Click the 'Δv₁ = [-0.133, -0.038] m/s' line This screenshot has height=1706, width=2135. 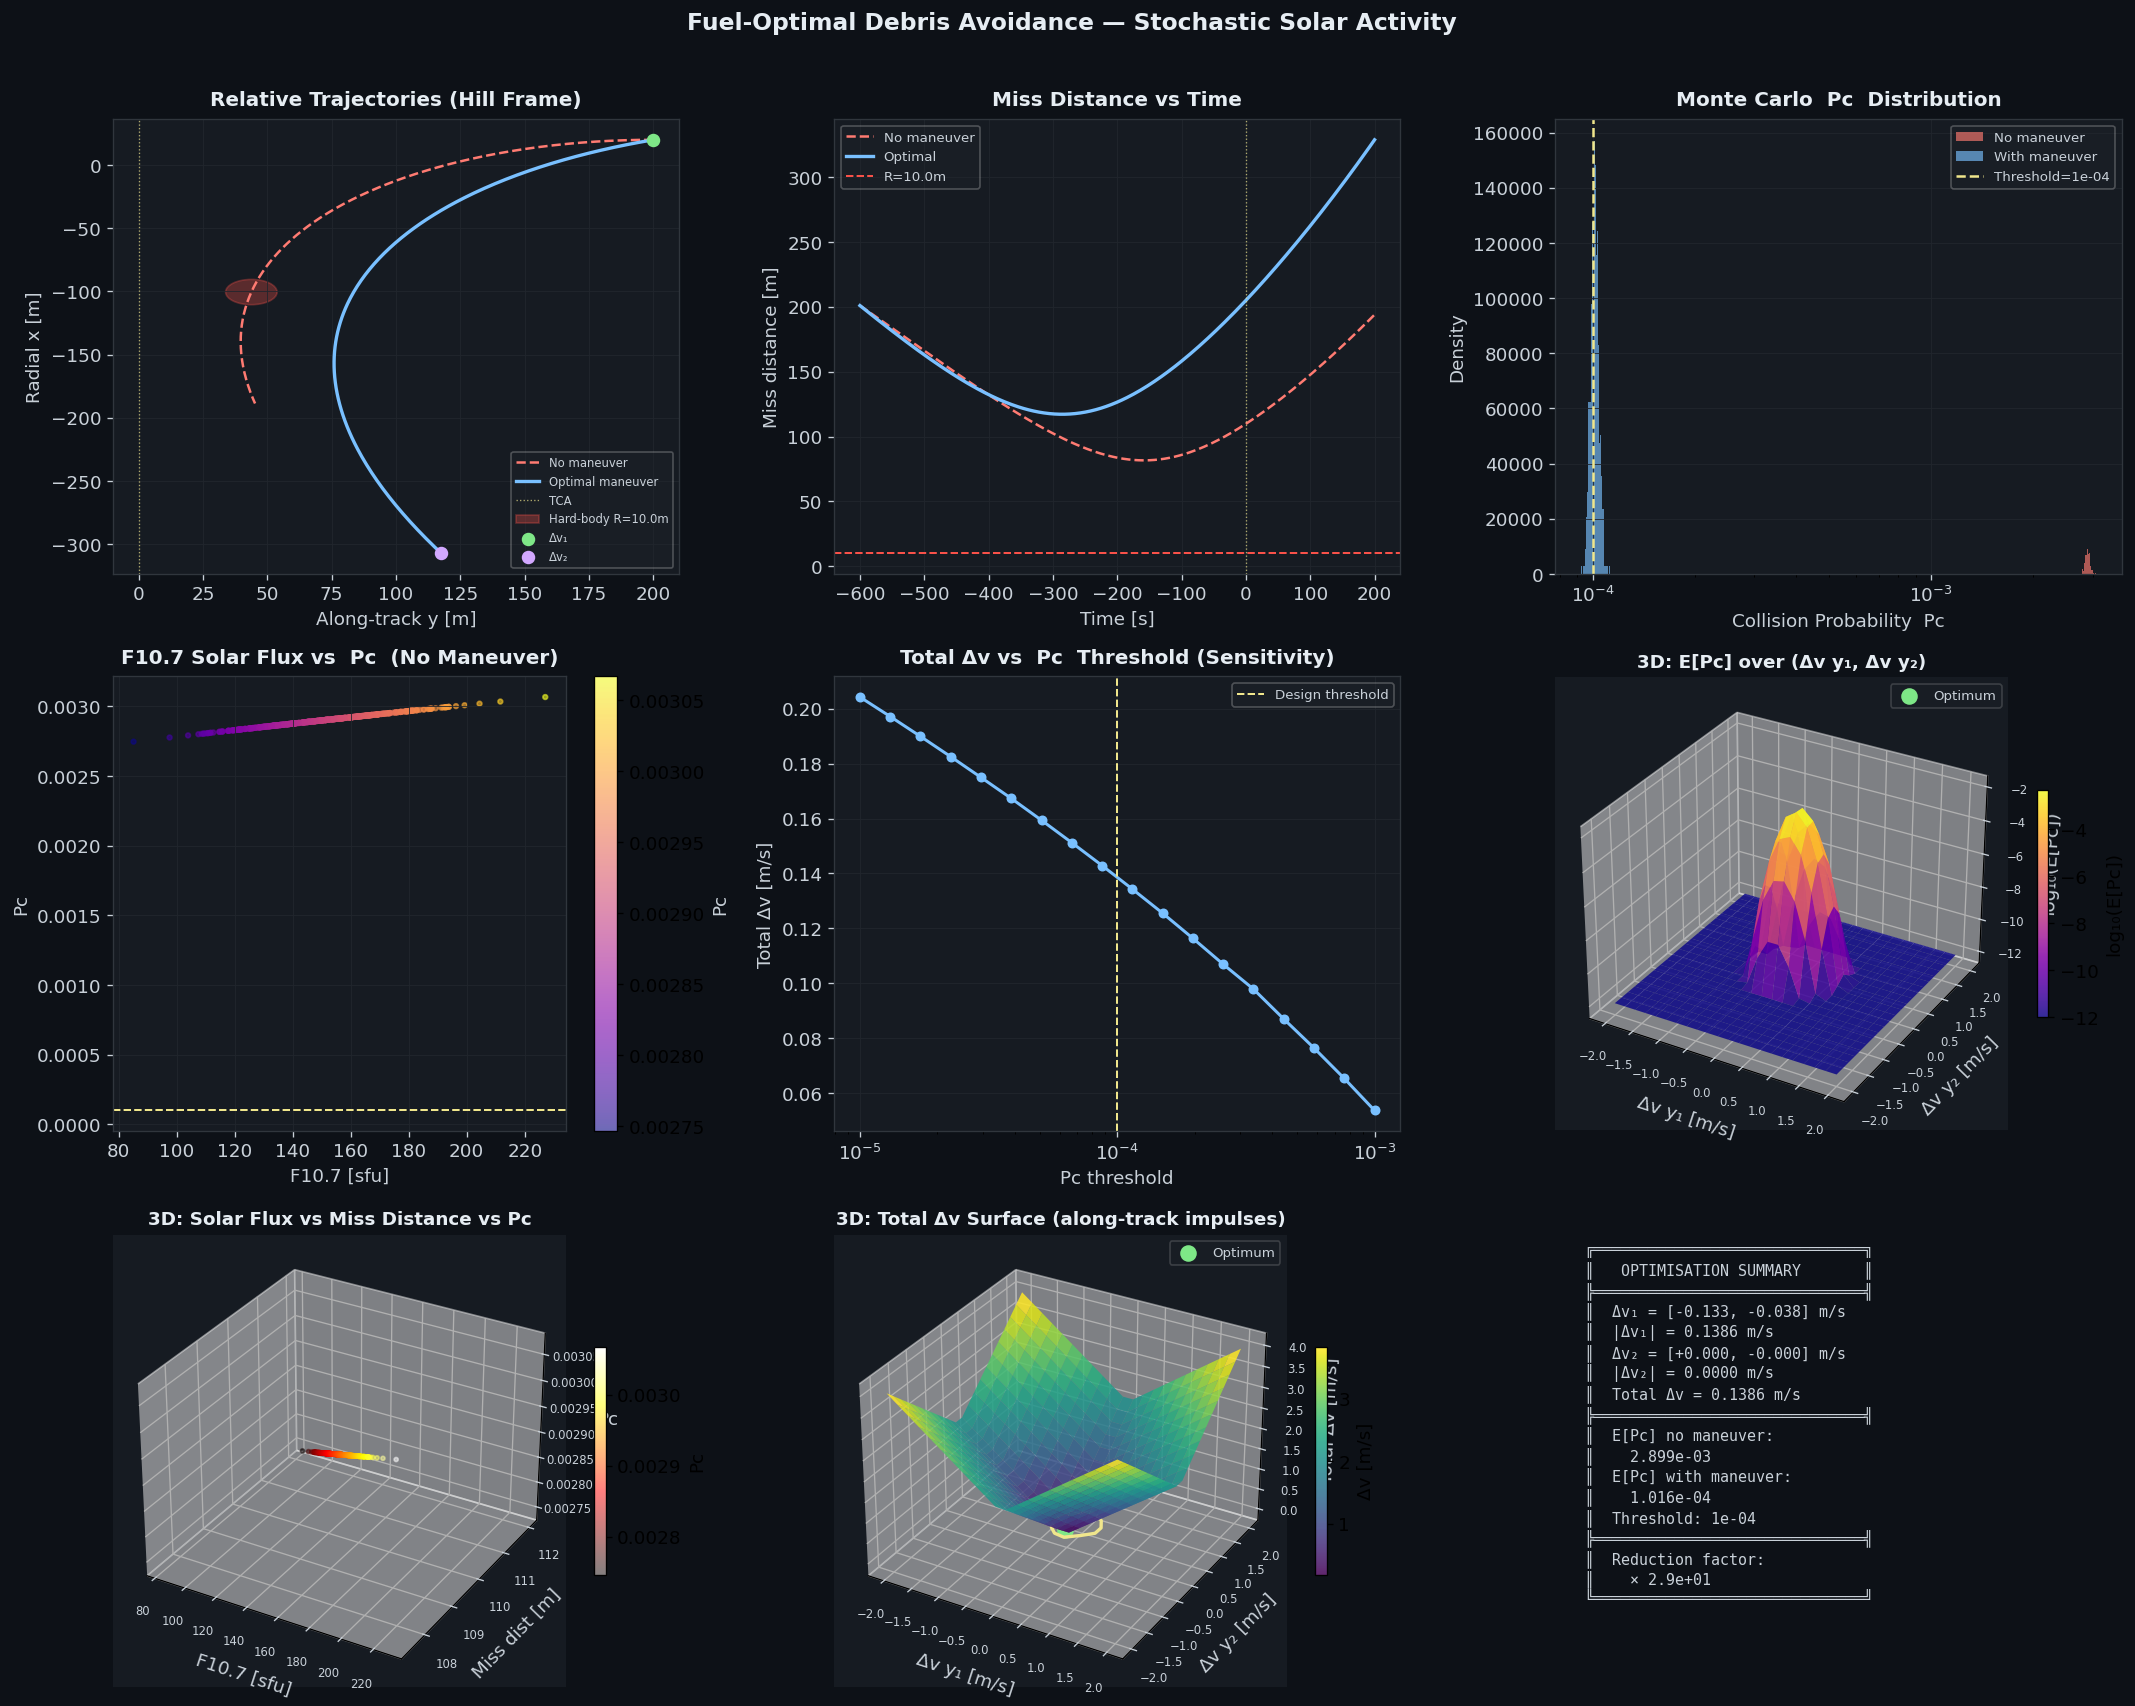(x=1728, y=1312)
